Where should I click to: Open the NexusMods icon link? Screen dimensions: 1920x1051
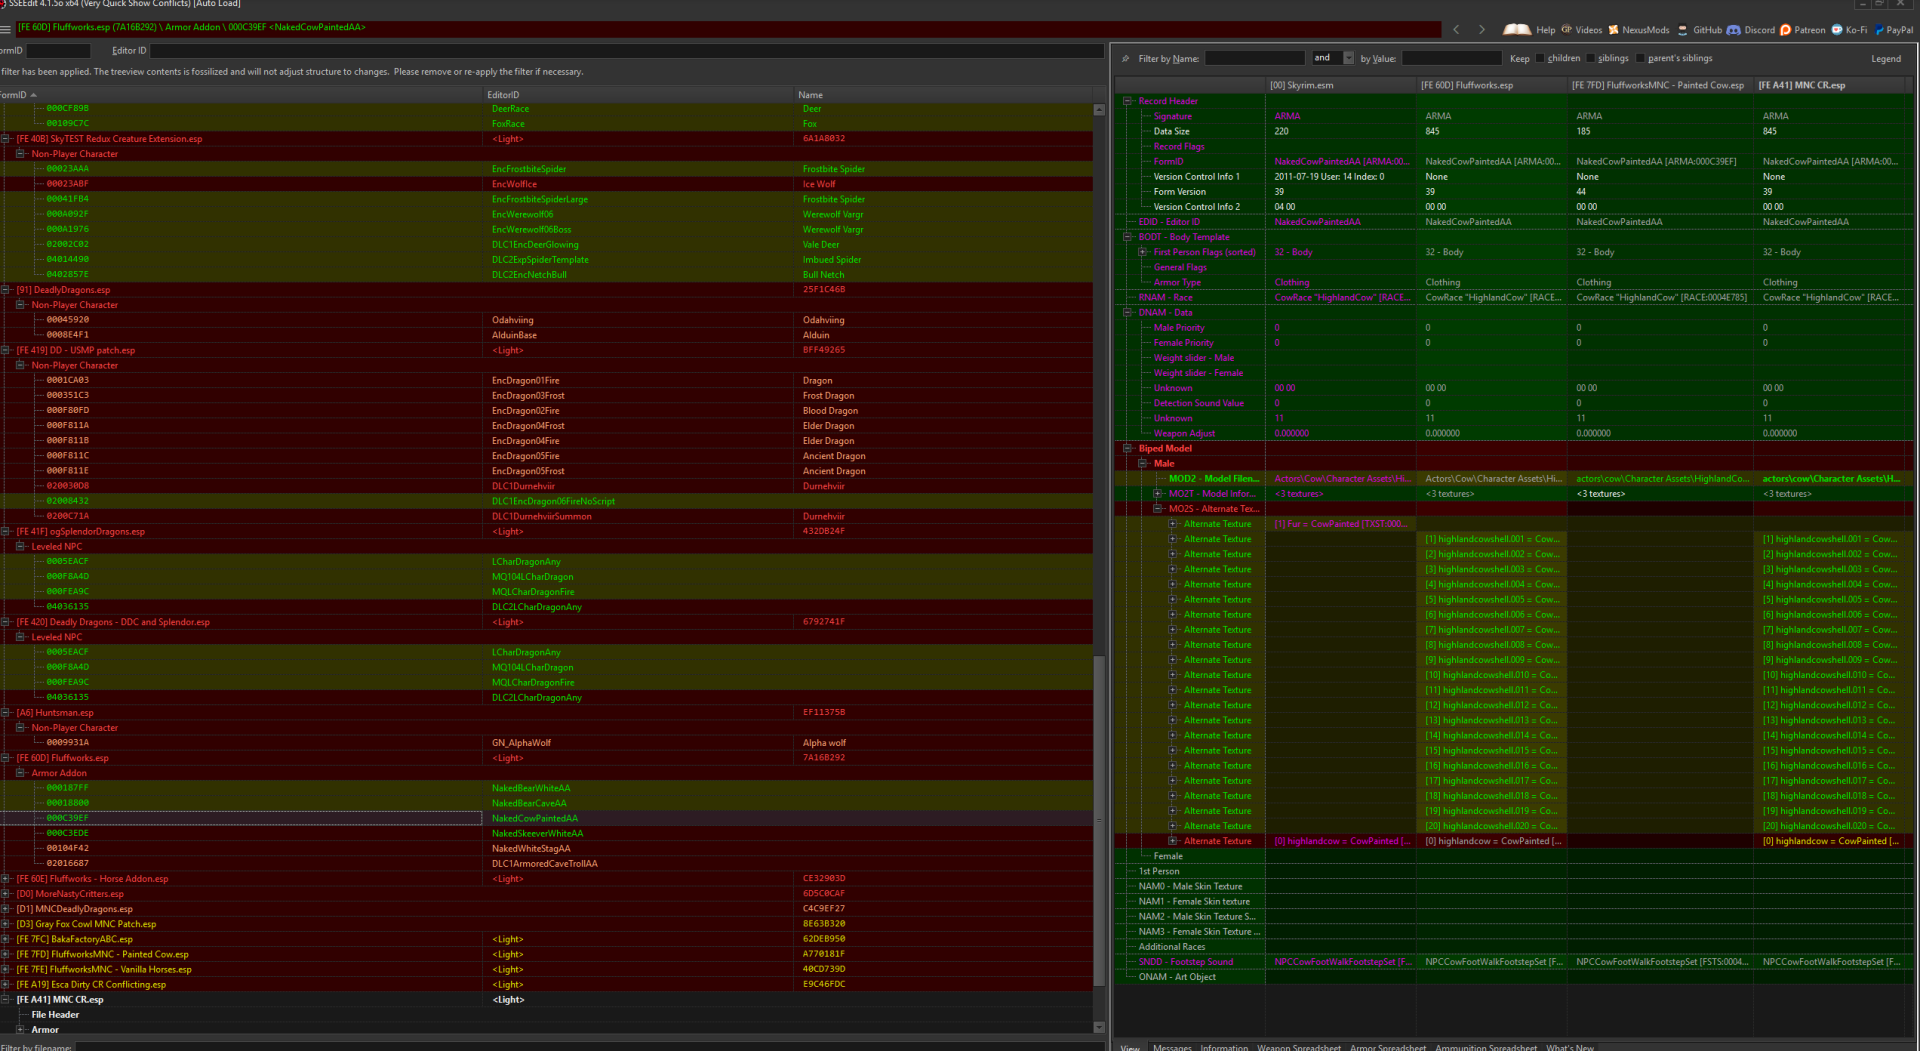click(x=1613, y=30)
